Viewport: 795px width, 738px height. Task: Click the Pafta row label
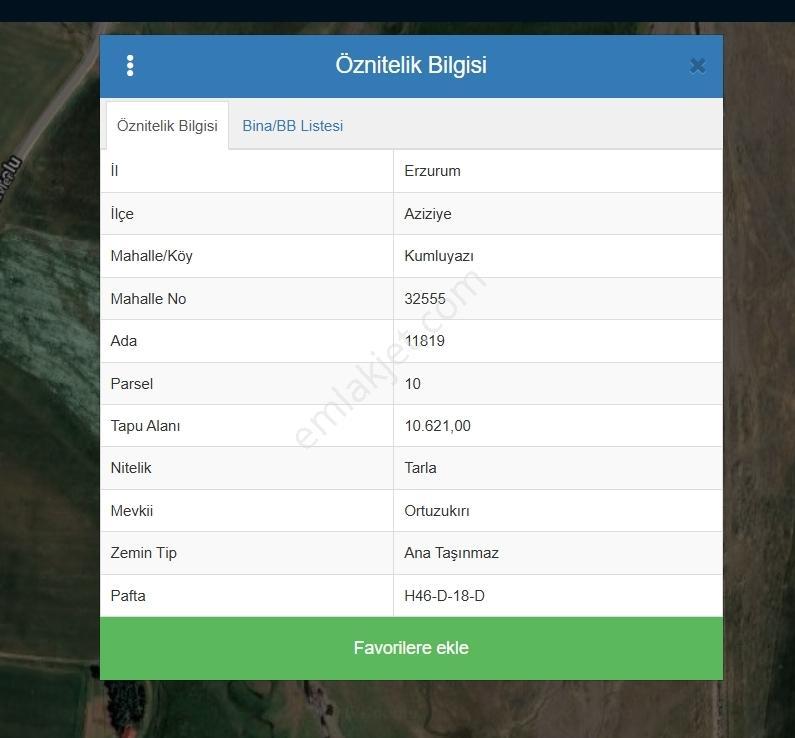point(128,596)
